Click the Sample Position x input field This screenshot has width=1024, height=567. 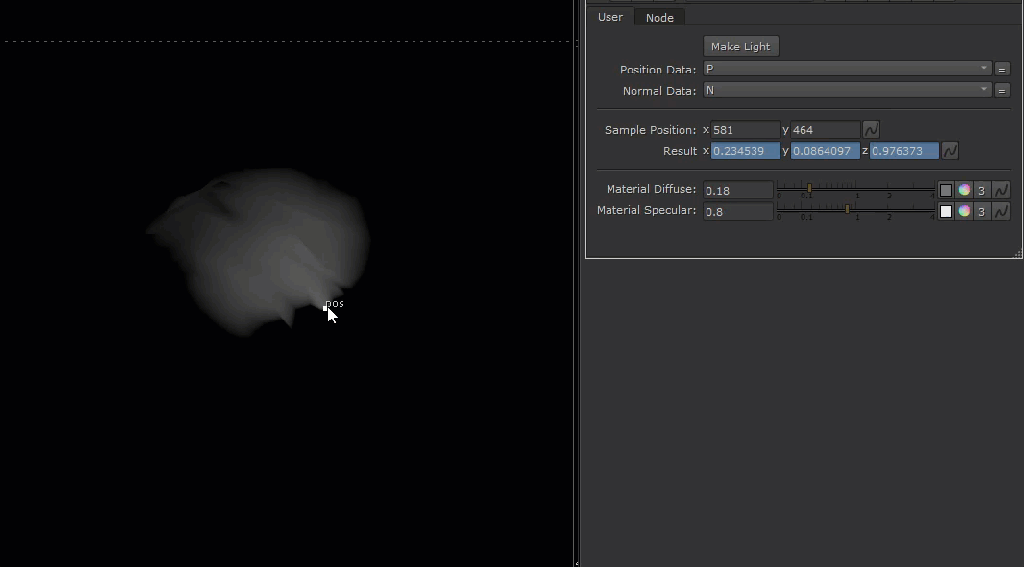(x=744, y=130)
